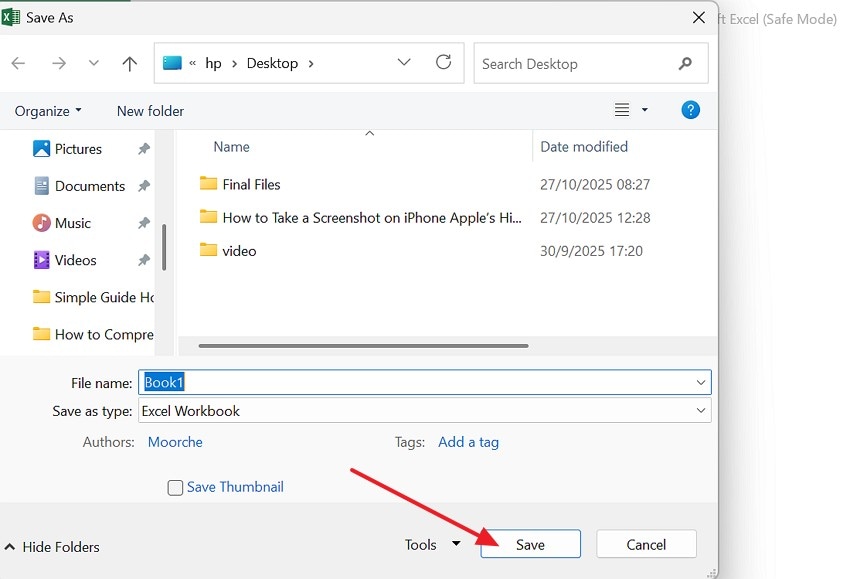Image resolution: width=850 pixels, height=579 pixels.
Task: Click the hp breadcrumb in address bar
Action: click(213, 63)
